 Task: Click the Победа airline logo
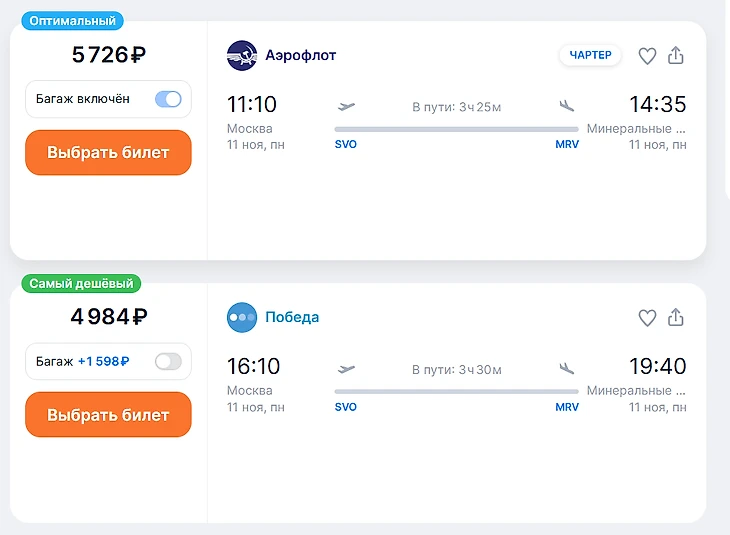(x=242, y=317)
